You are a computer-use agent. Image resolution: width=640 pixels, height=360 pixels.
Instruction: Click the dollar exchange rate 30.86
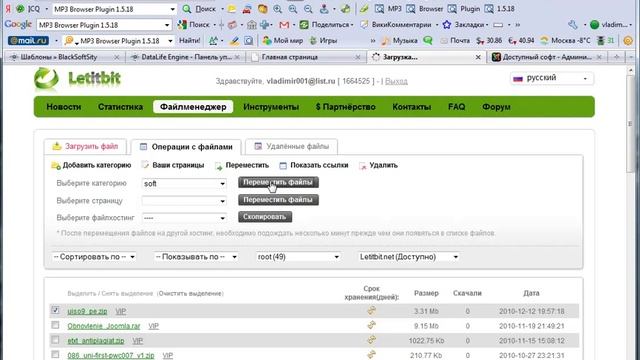point(489,41)
